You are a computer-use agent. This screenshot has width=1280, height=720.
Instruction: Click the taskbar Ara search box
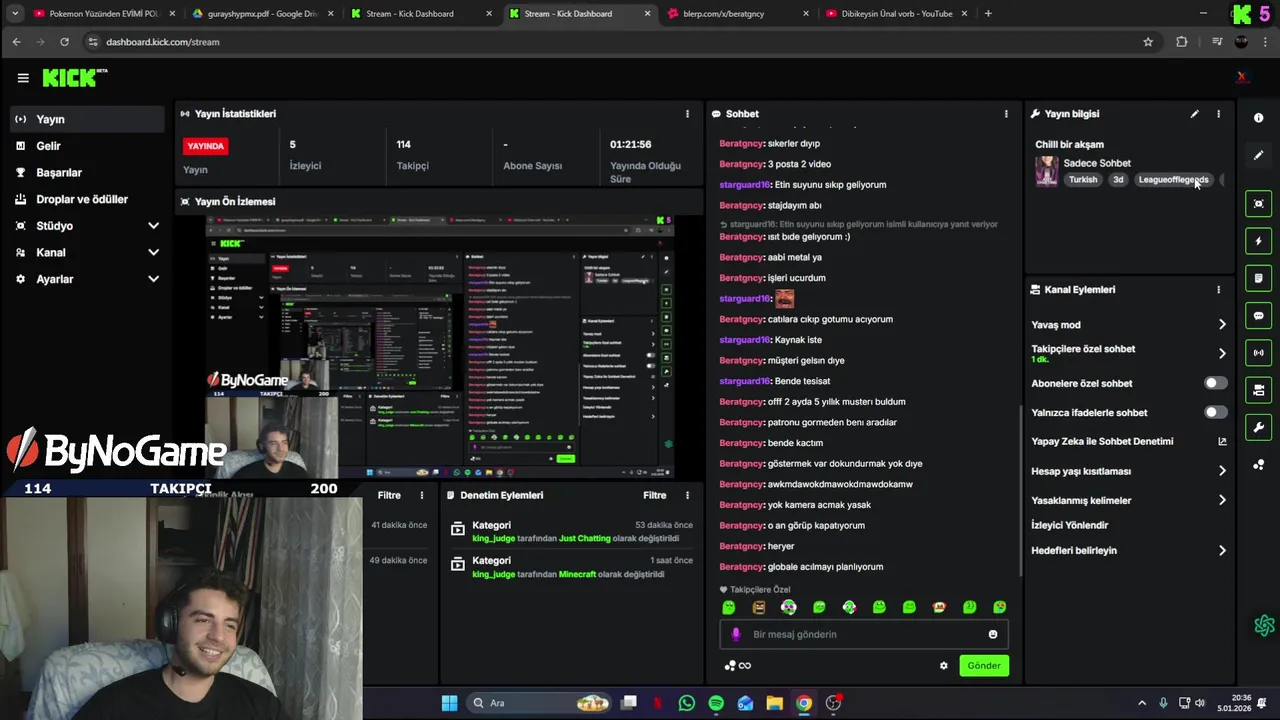[541, 703]
